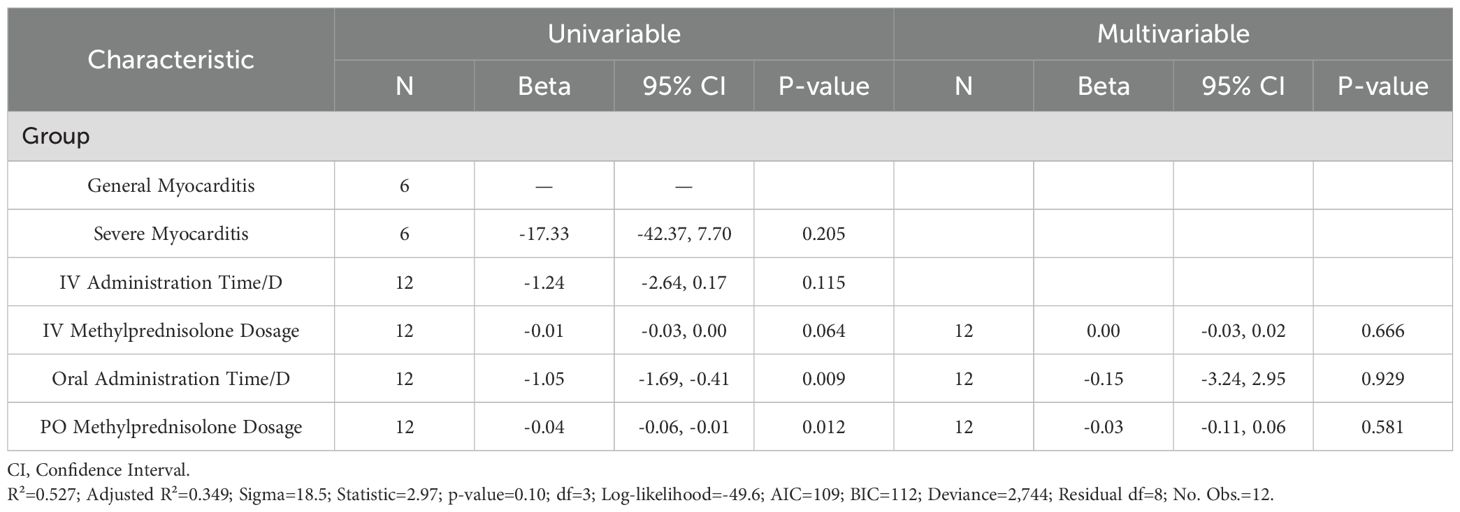Select the P-value cell 0.205
Screen dimensions: 1460x512
(824, 234)
